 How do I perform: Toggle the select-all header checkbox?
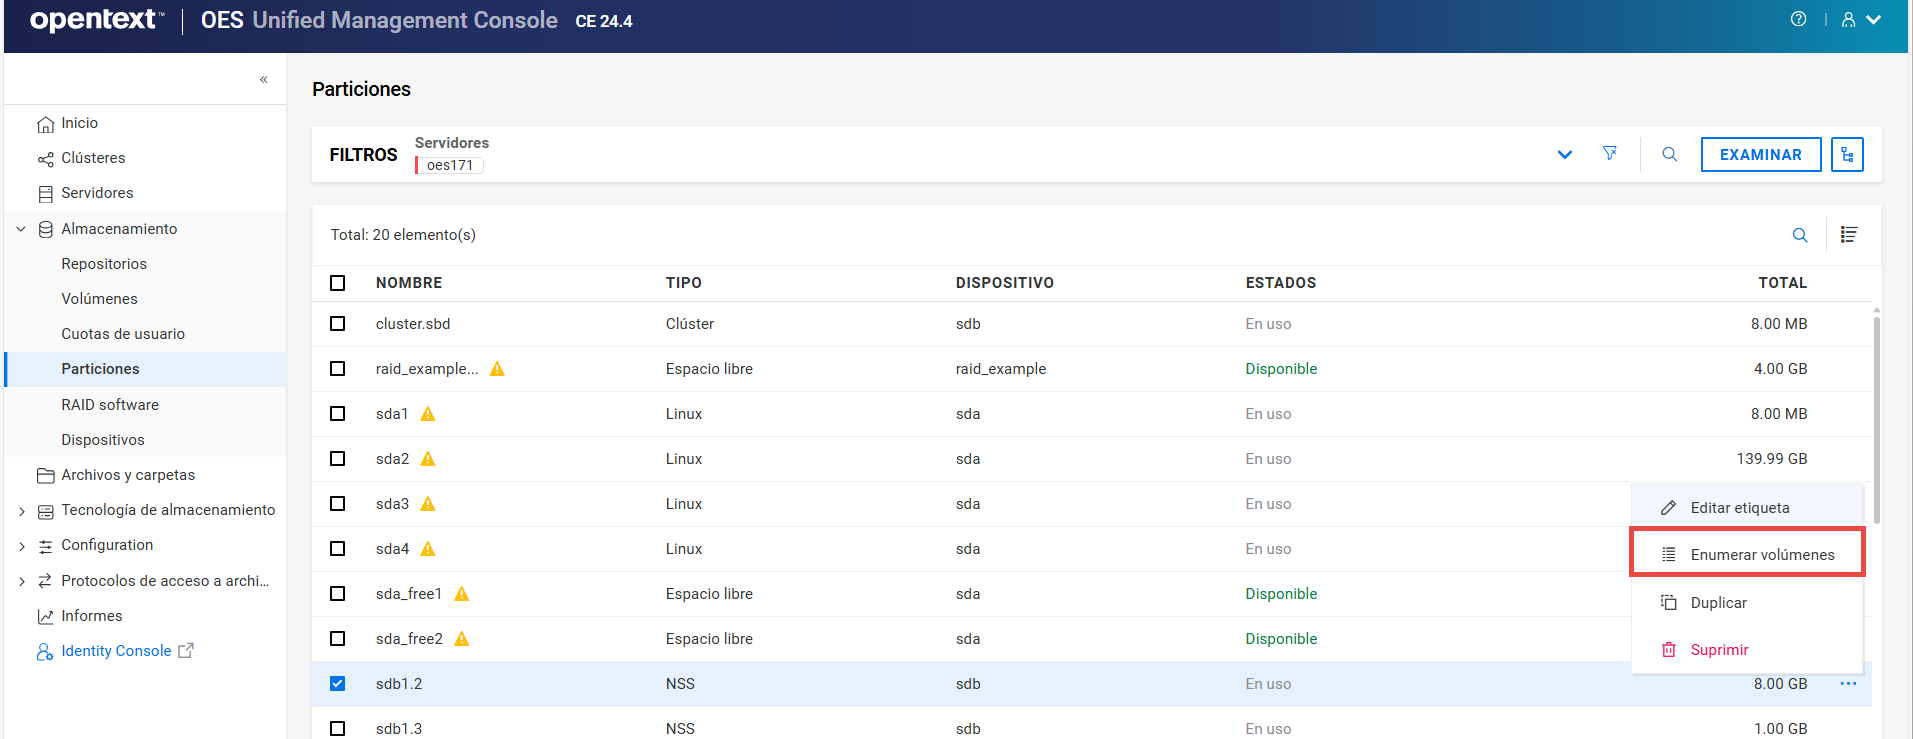coord(338,283)
